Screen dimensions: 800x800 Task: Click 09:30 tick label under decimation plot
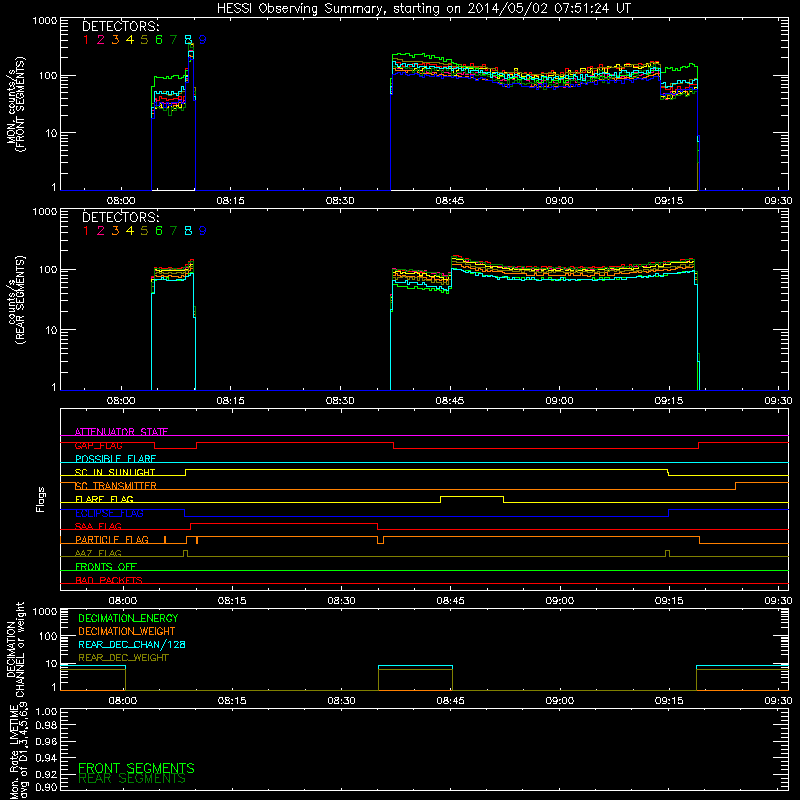pos(779,701)
